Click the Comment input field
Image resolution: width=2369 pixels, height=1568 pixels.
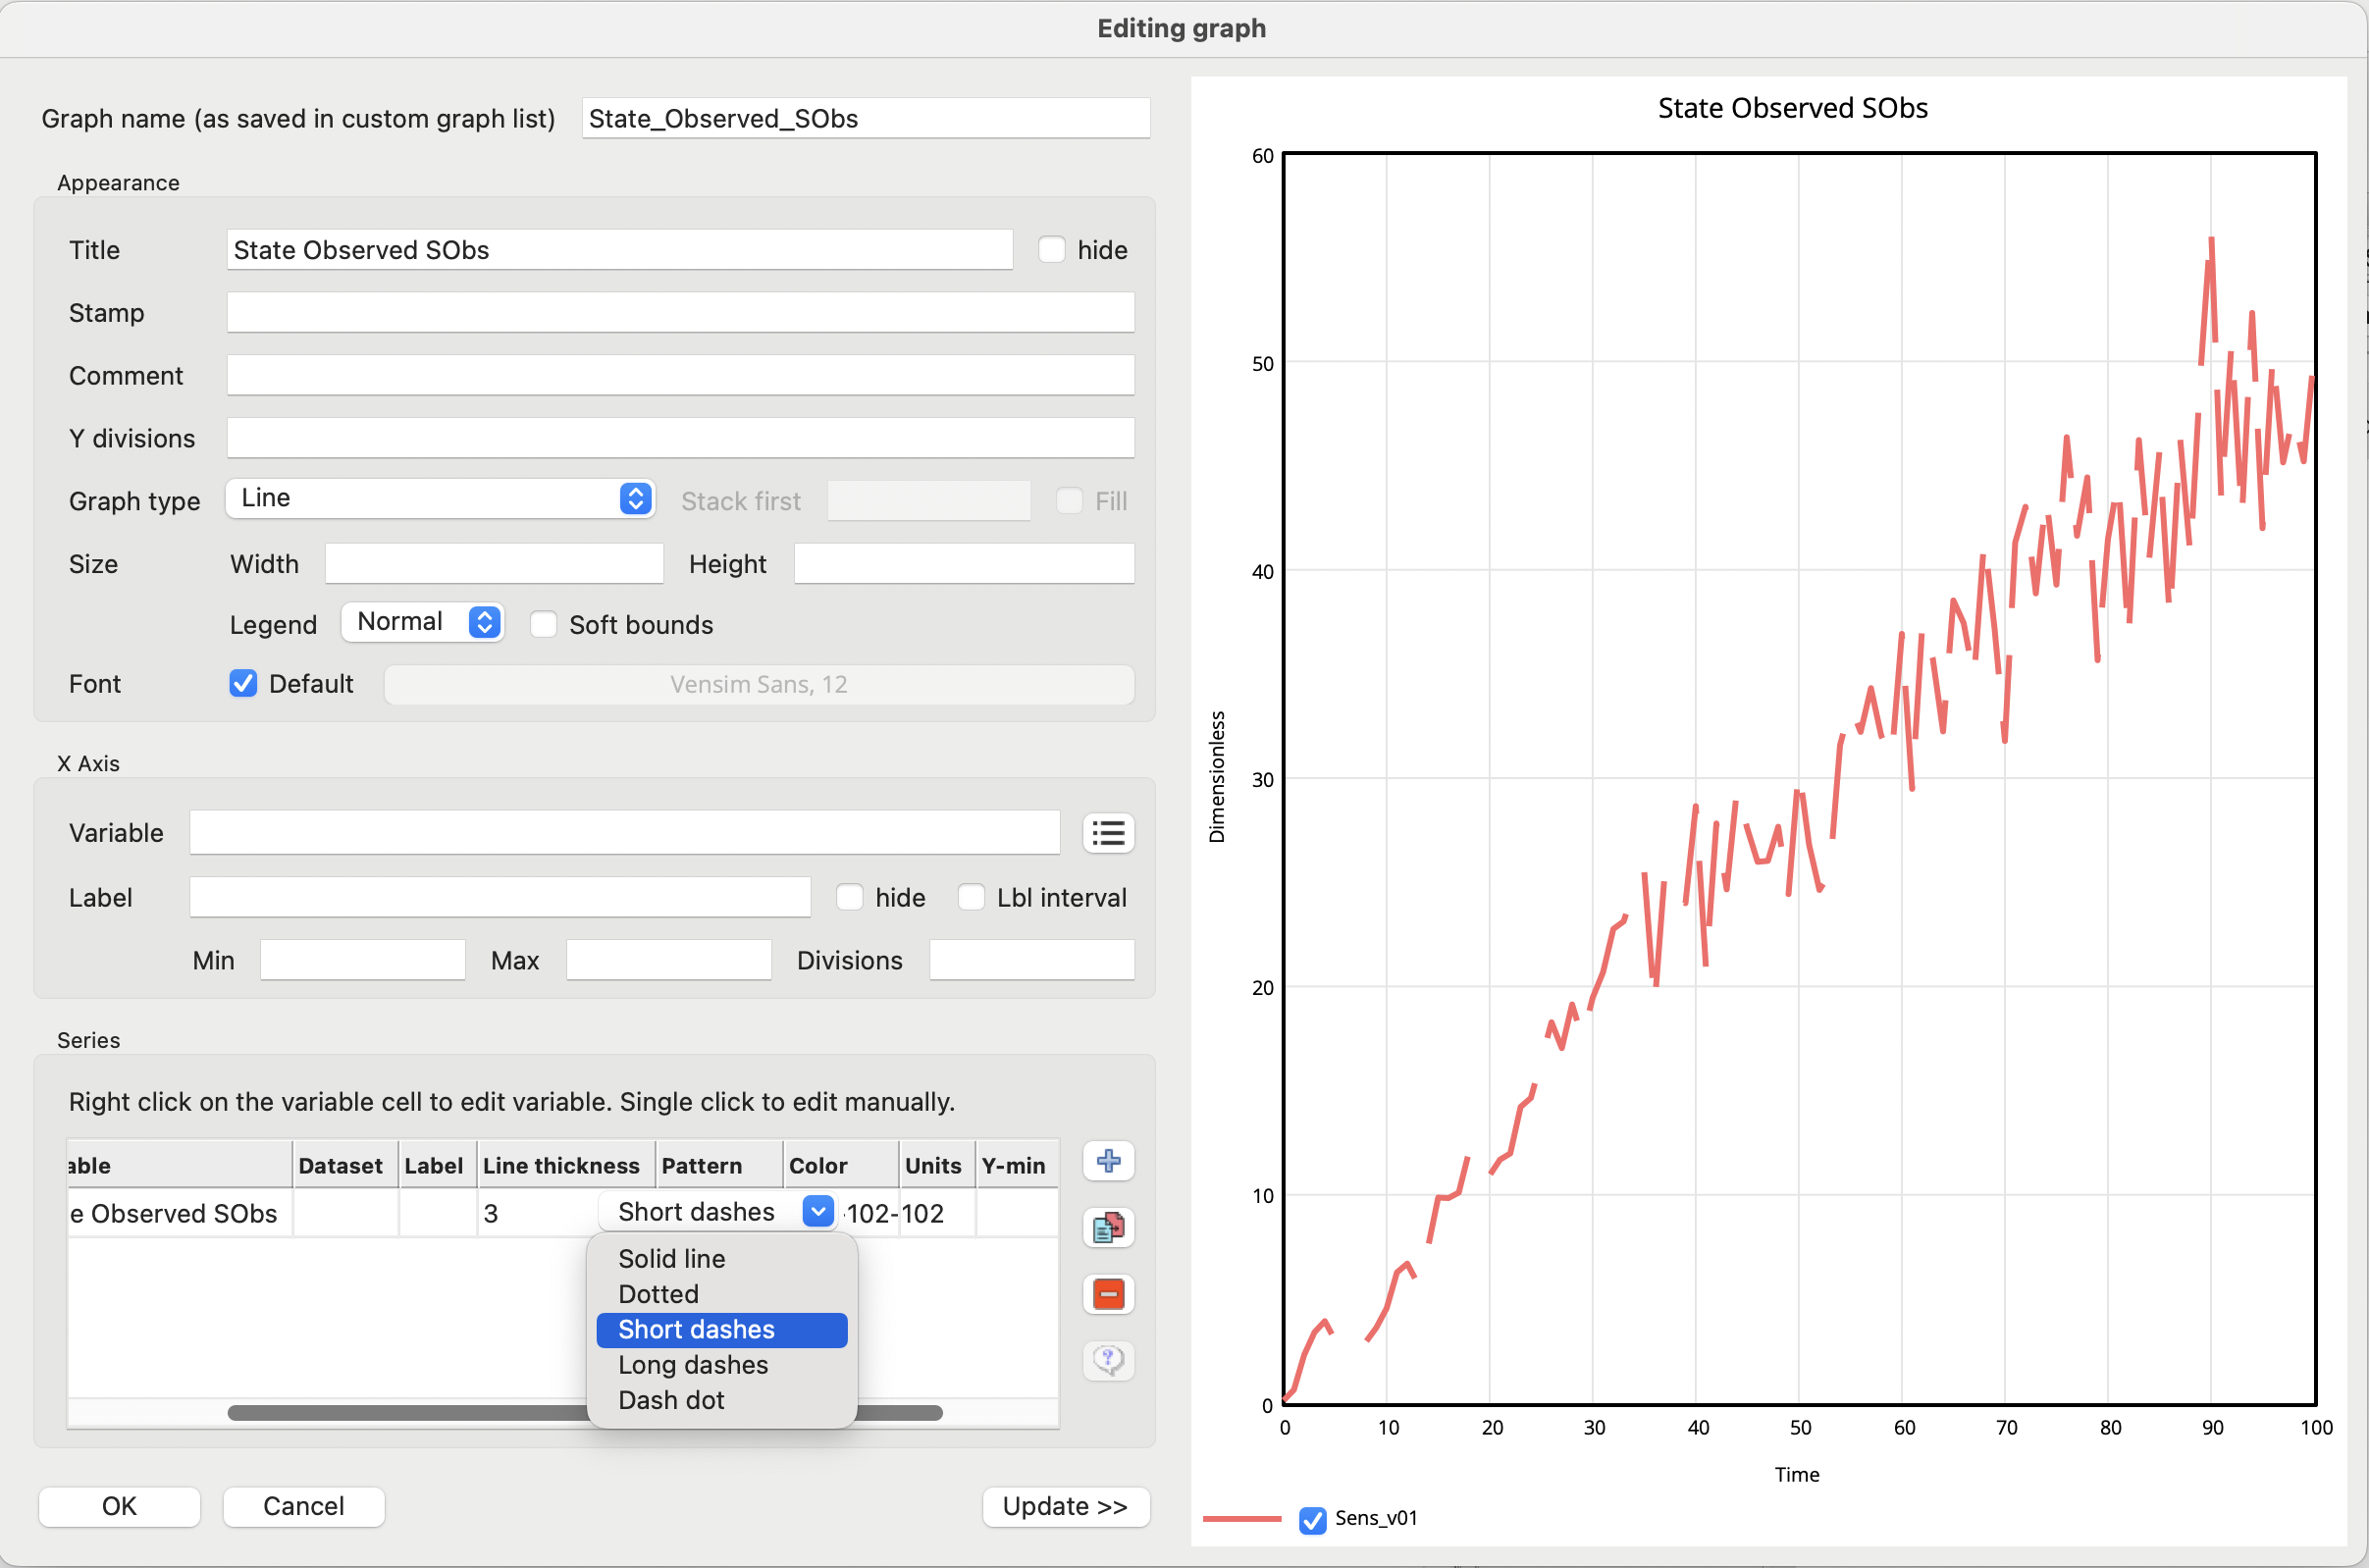click(x=680, y=375)
